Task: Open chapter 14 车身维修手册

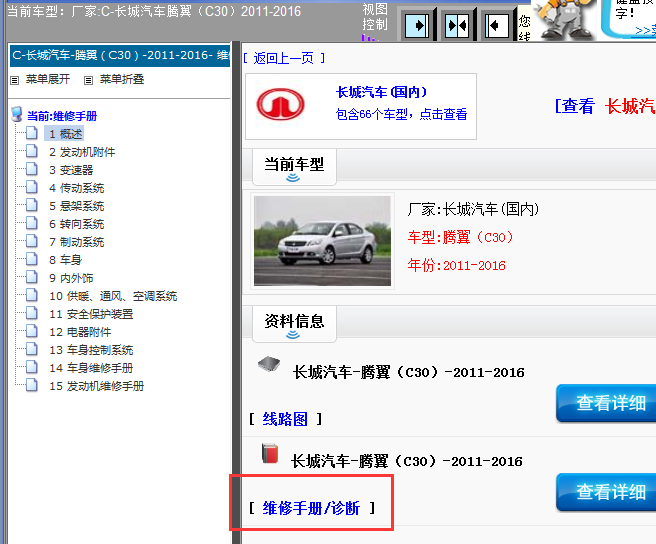Action: [91, 368]
